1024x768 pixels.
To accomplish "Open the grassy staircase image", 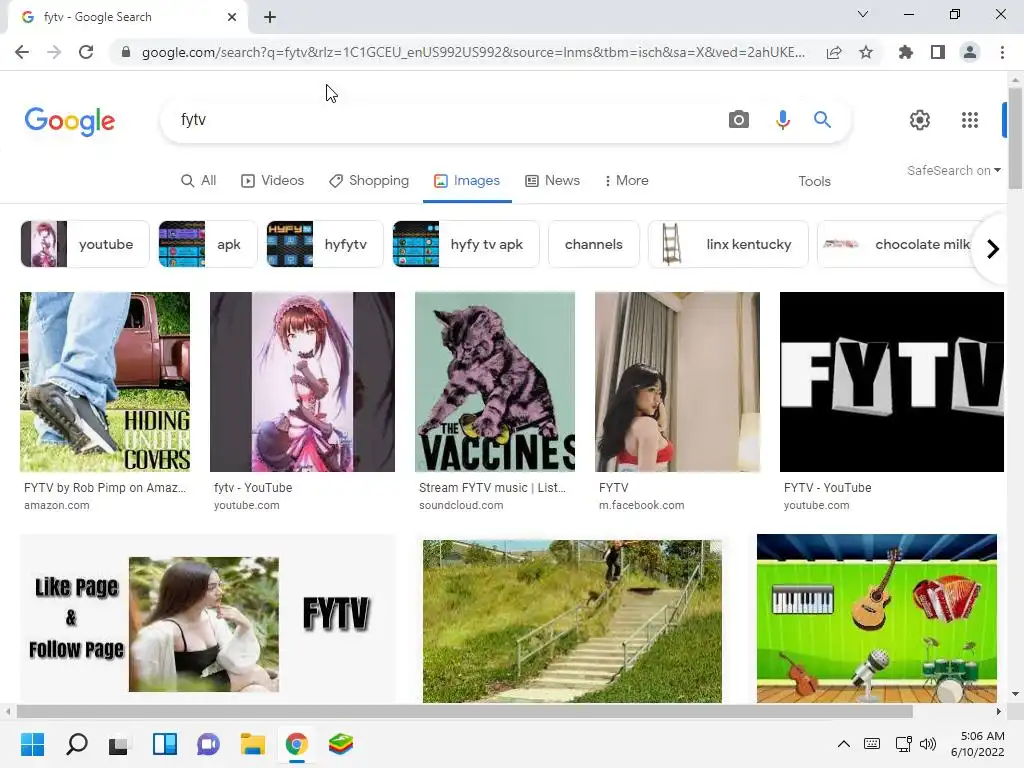I will click(x=572, y=621).
